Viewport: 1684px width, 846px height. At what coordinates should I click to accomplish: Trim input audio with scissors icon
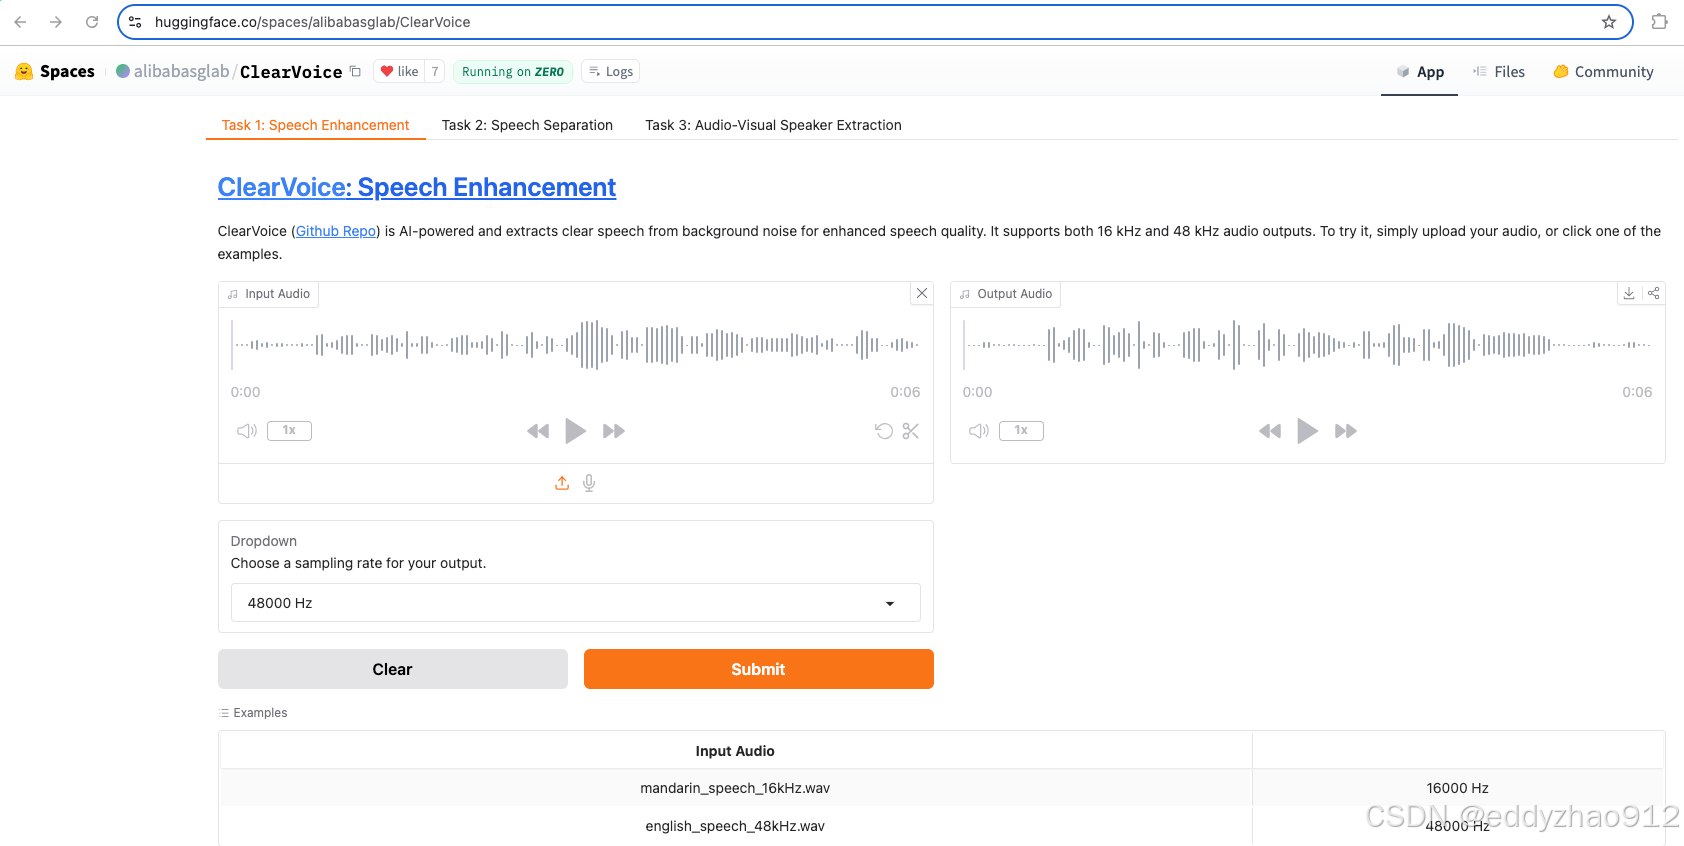[910, 431]
